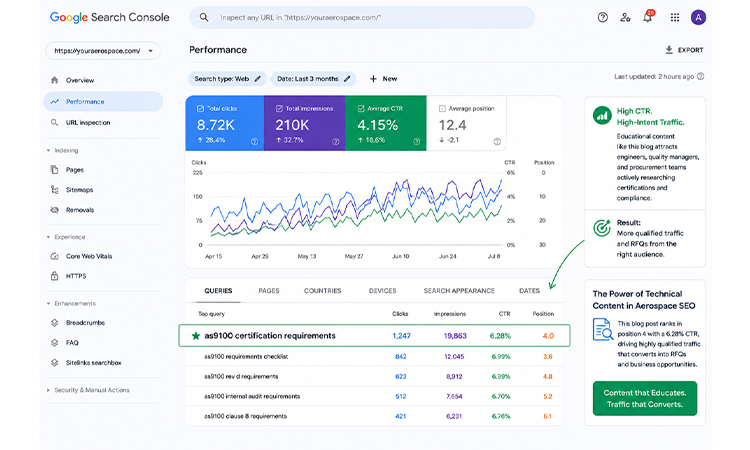The image size is (750, 450).
Task: Click the Overview home icon in sidebar
Action: tap(55, 80)
